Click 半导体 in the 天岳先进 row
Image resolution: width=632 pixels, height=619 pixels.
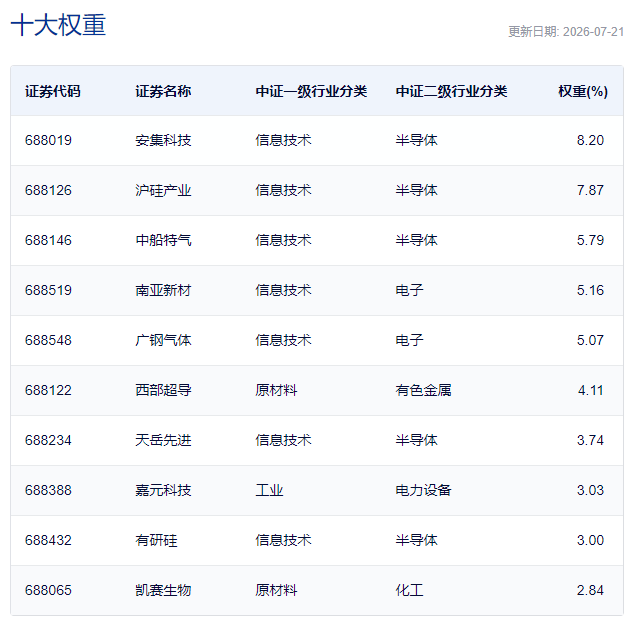417,440
